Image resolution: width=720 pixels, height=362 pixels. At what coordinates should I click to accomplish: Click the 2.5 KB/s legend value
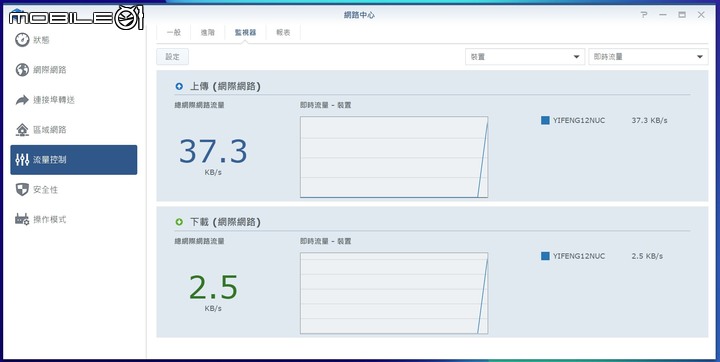647,256
